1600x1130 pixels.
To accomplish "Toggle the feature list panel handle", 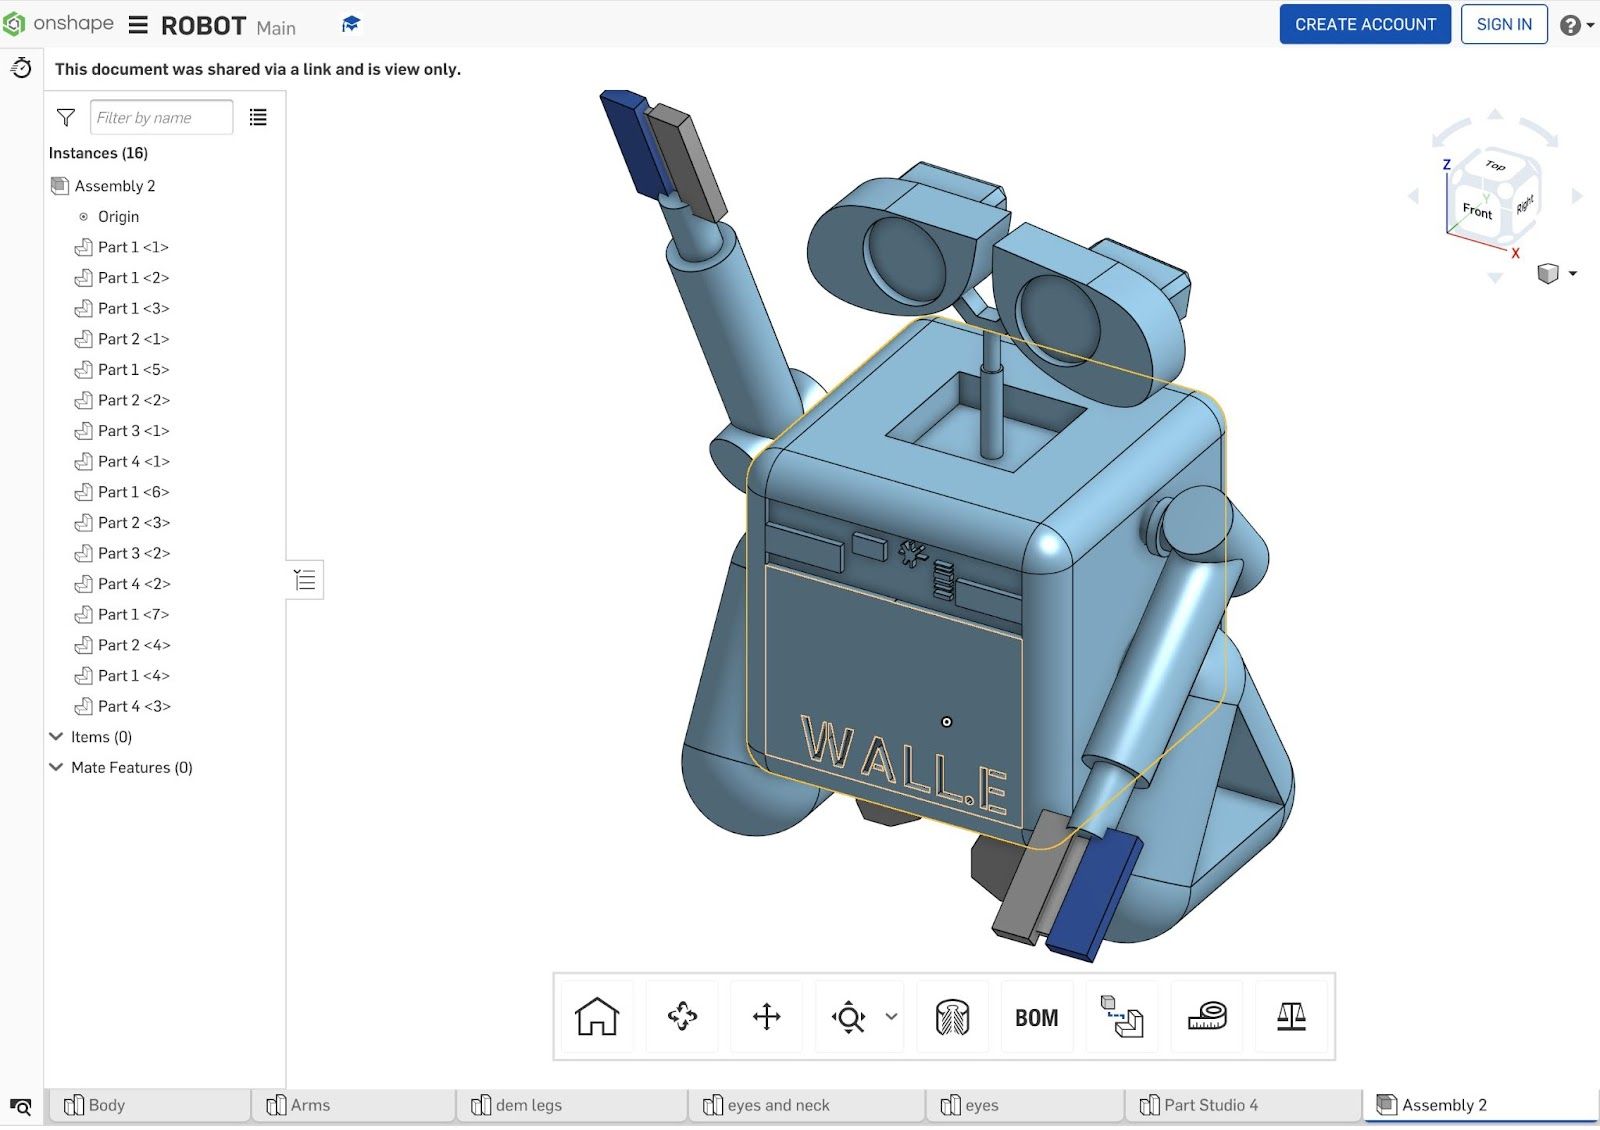I will click(x=305, y=580).
